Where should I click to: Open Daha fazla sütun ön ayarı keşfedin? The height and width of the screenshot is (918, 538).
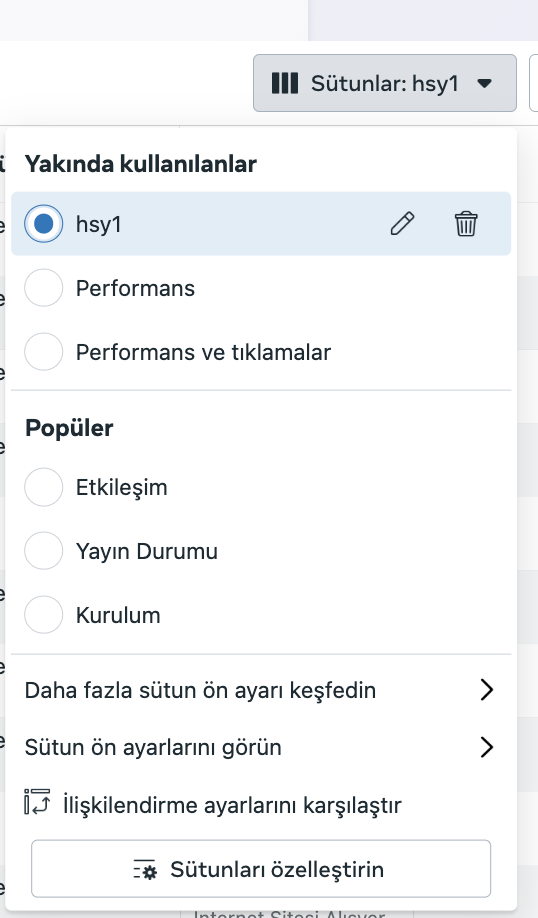(261, 690)
